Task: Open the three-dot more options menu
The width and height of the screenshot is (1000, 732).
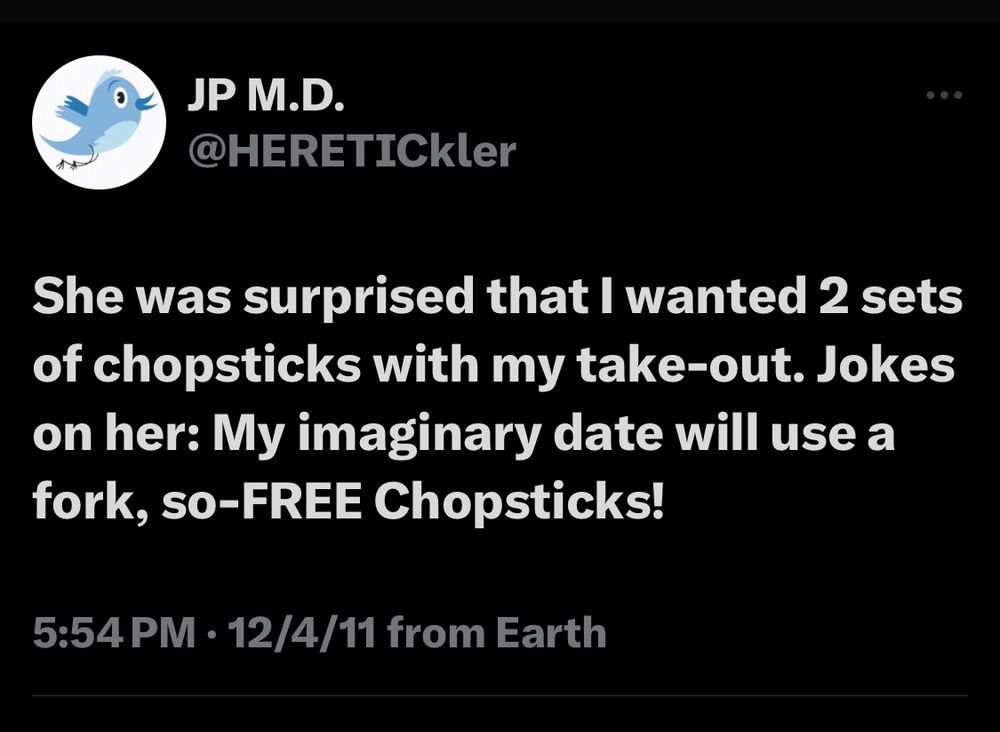Action: pyautogui.click(x=943, y=96)
